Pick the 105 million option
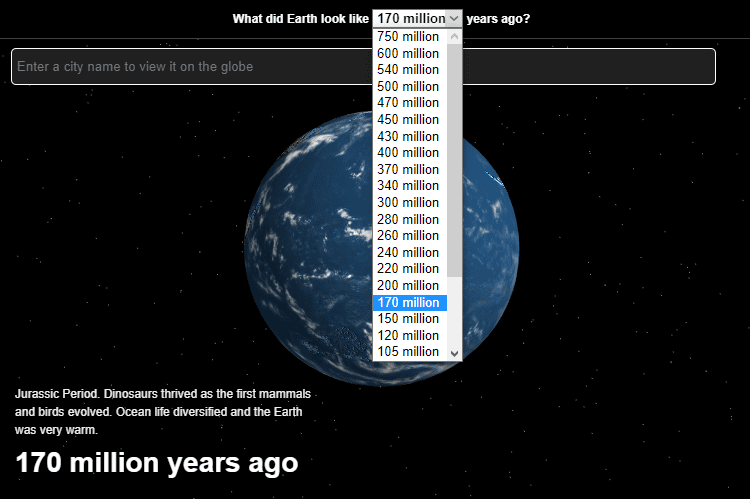 coord(410,352)
